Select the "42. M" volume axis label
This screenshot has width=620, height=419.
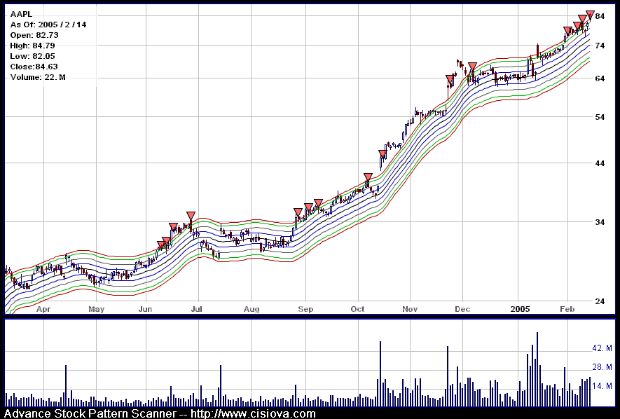[x=602, y=348]
